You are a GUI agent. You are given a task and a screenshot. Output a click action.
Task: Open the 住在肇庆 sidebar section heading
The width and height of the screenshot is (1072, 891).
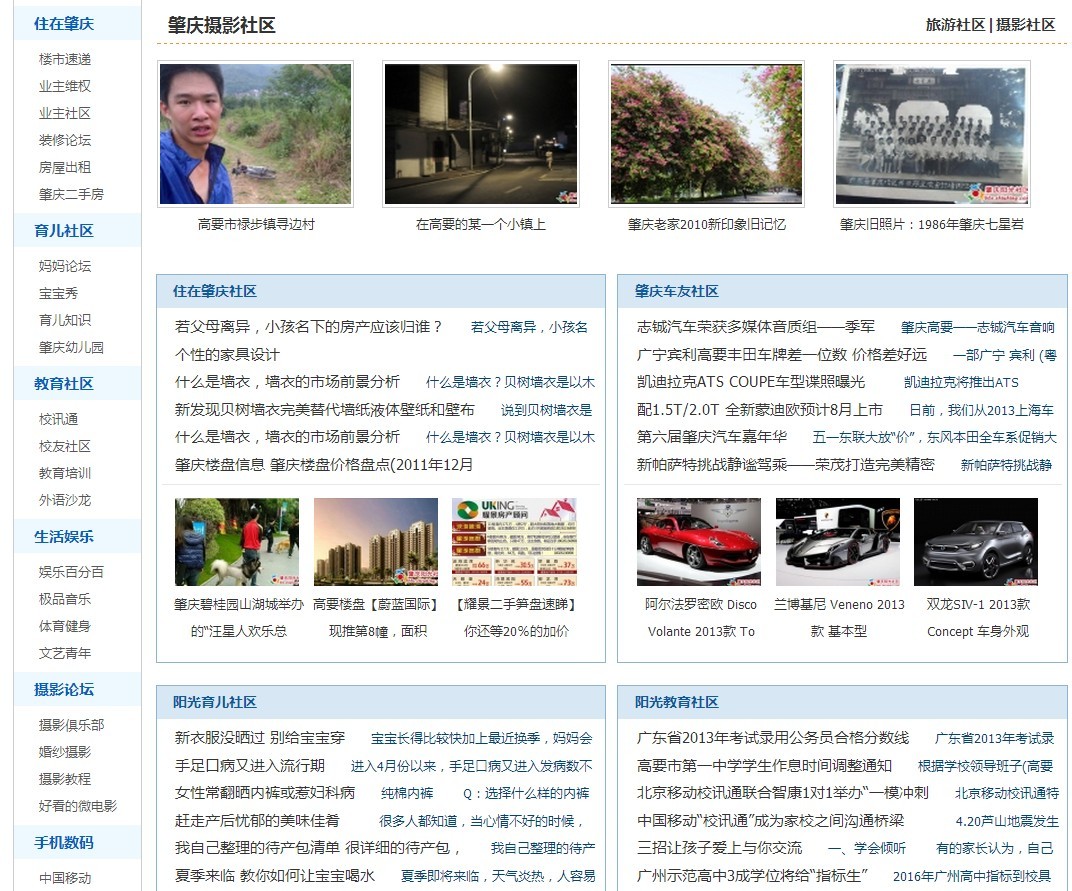pyautogui.click(x=64, y=24)
